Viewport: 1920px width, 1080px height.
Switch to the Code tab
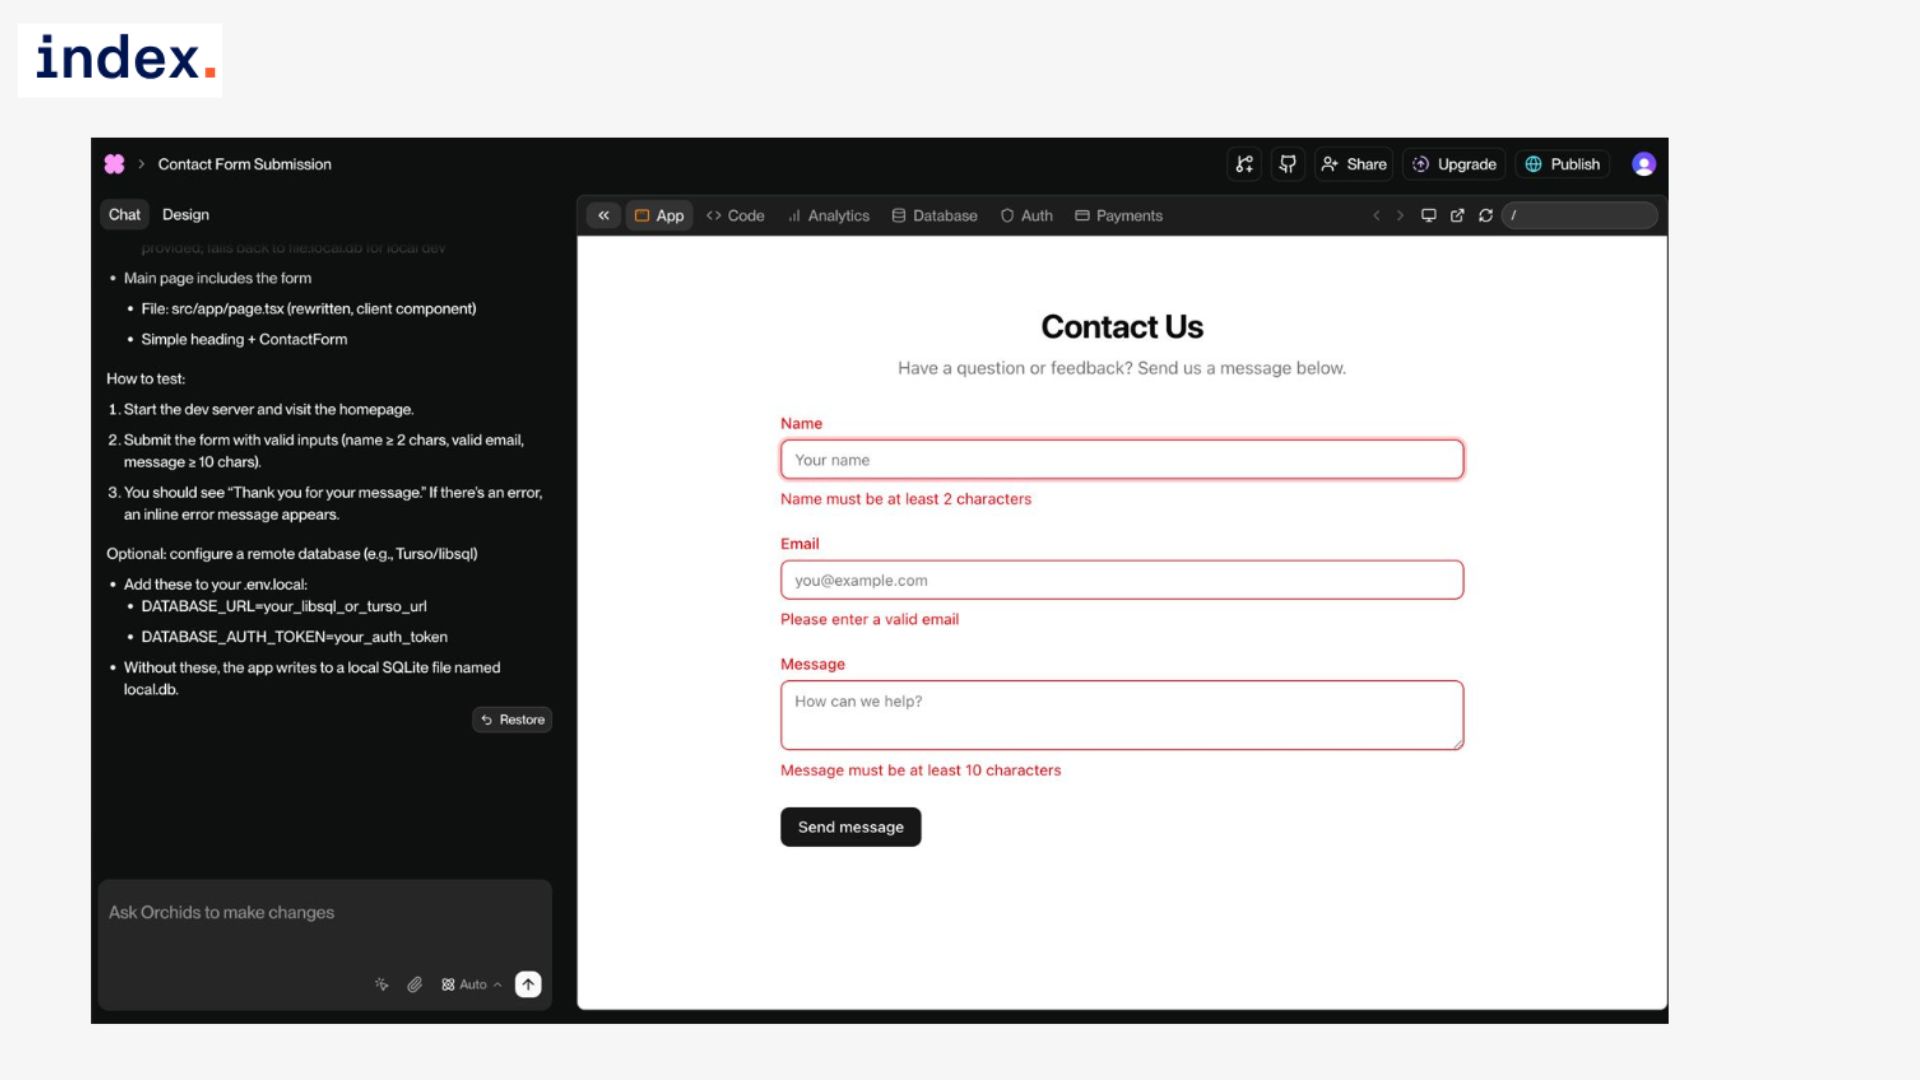(735, 215)
